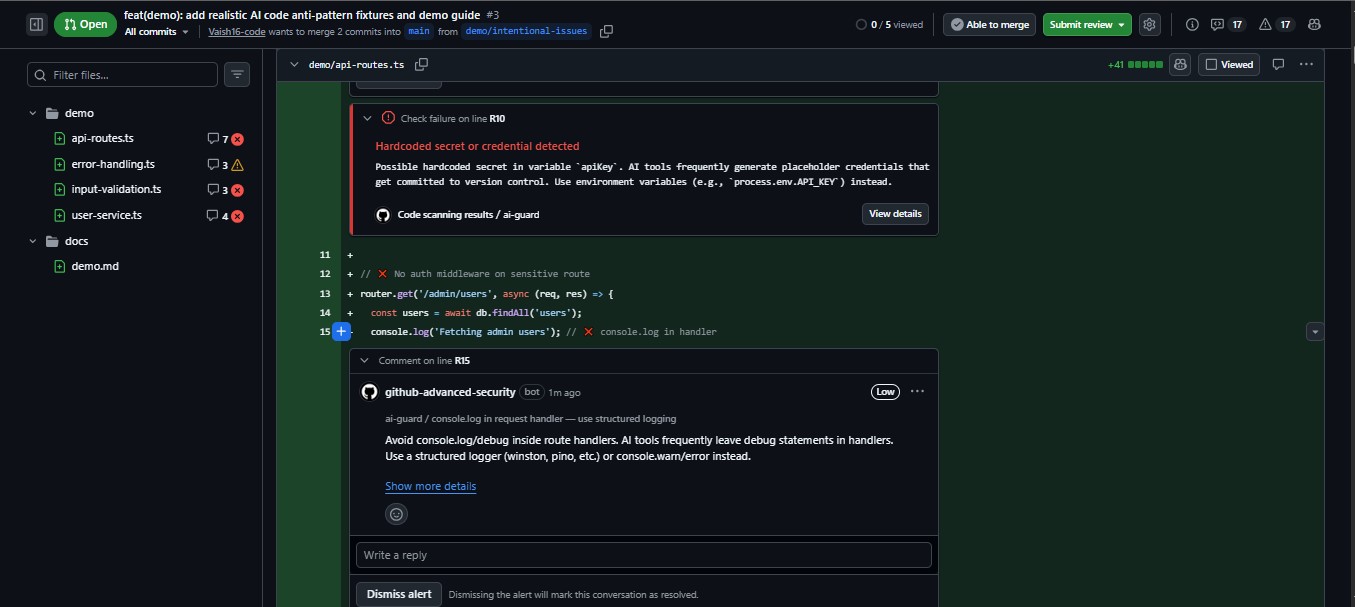The height and width of the screenshot is (607, 1355).
Task: Open the file filter options button
Action: 237,75
